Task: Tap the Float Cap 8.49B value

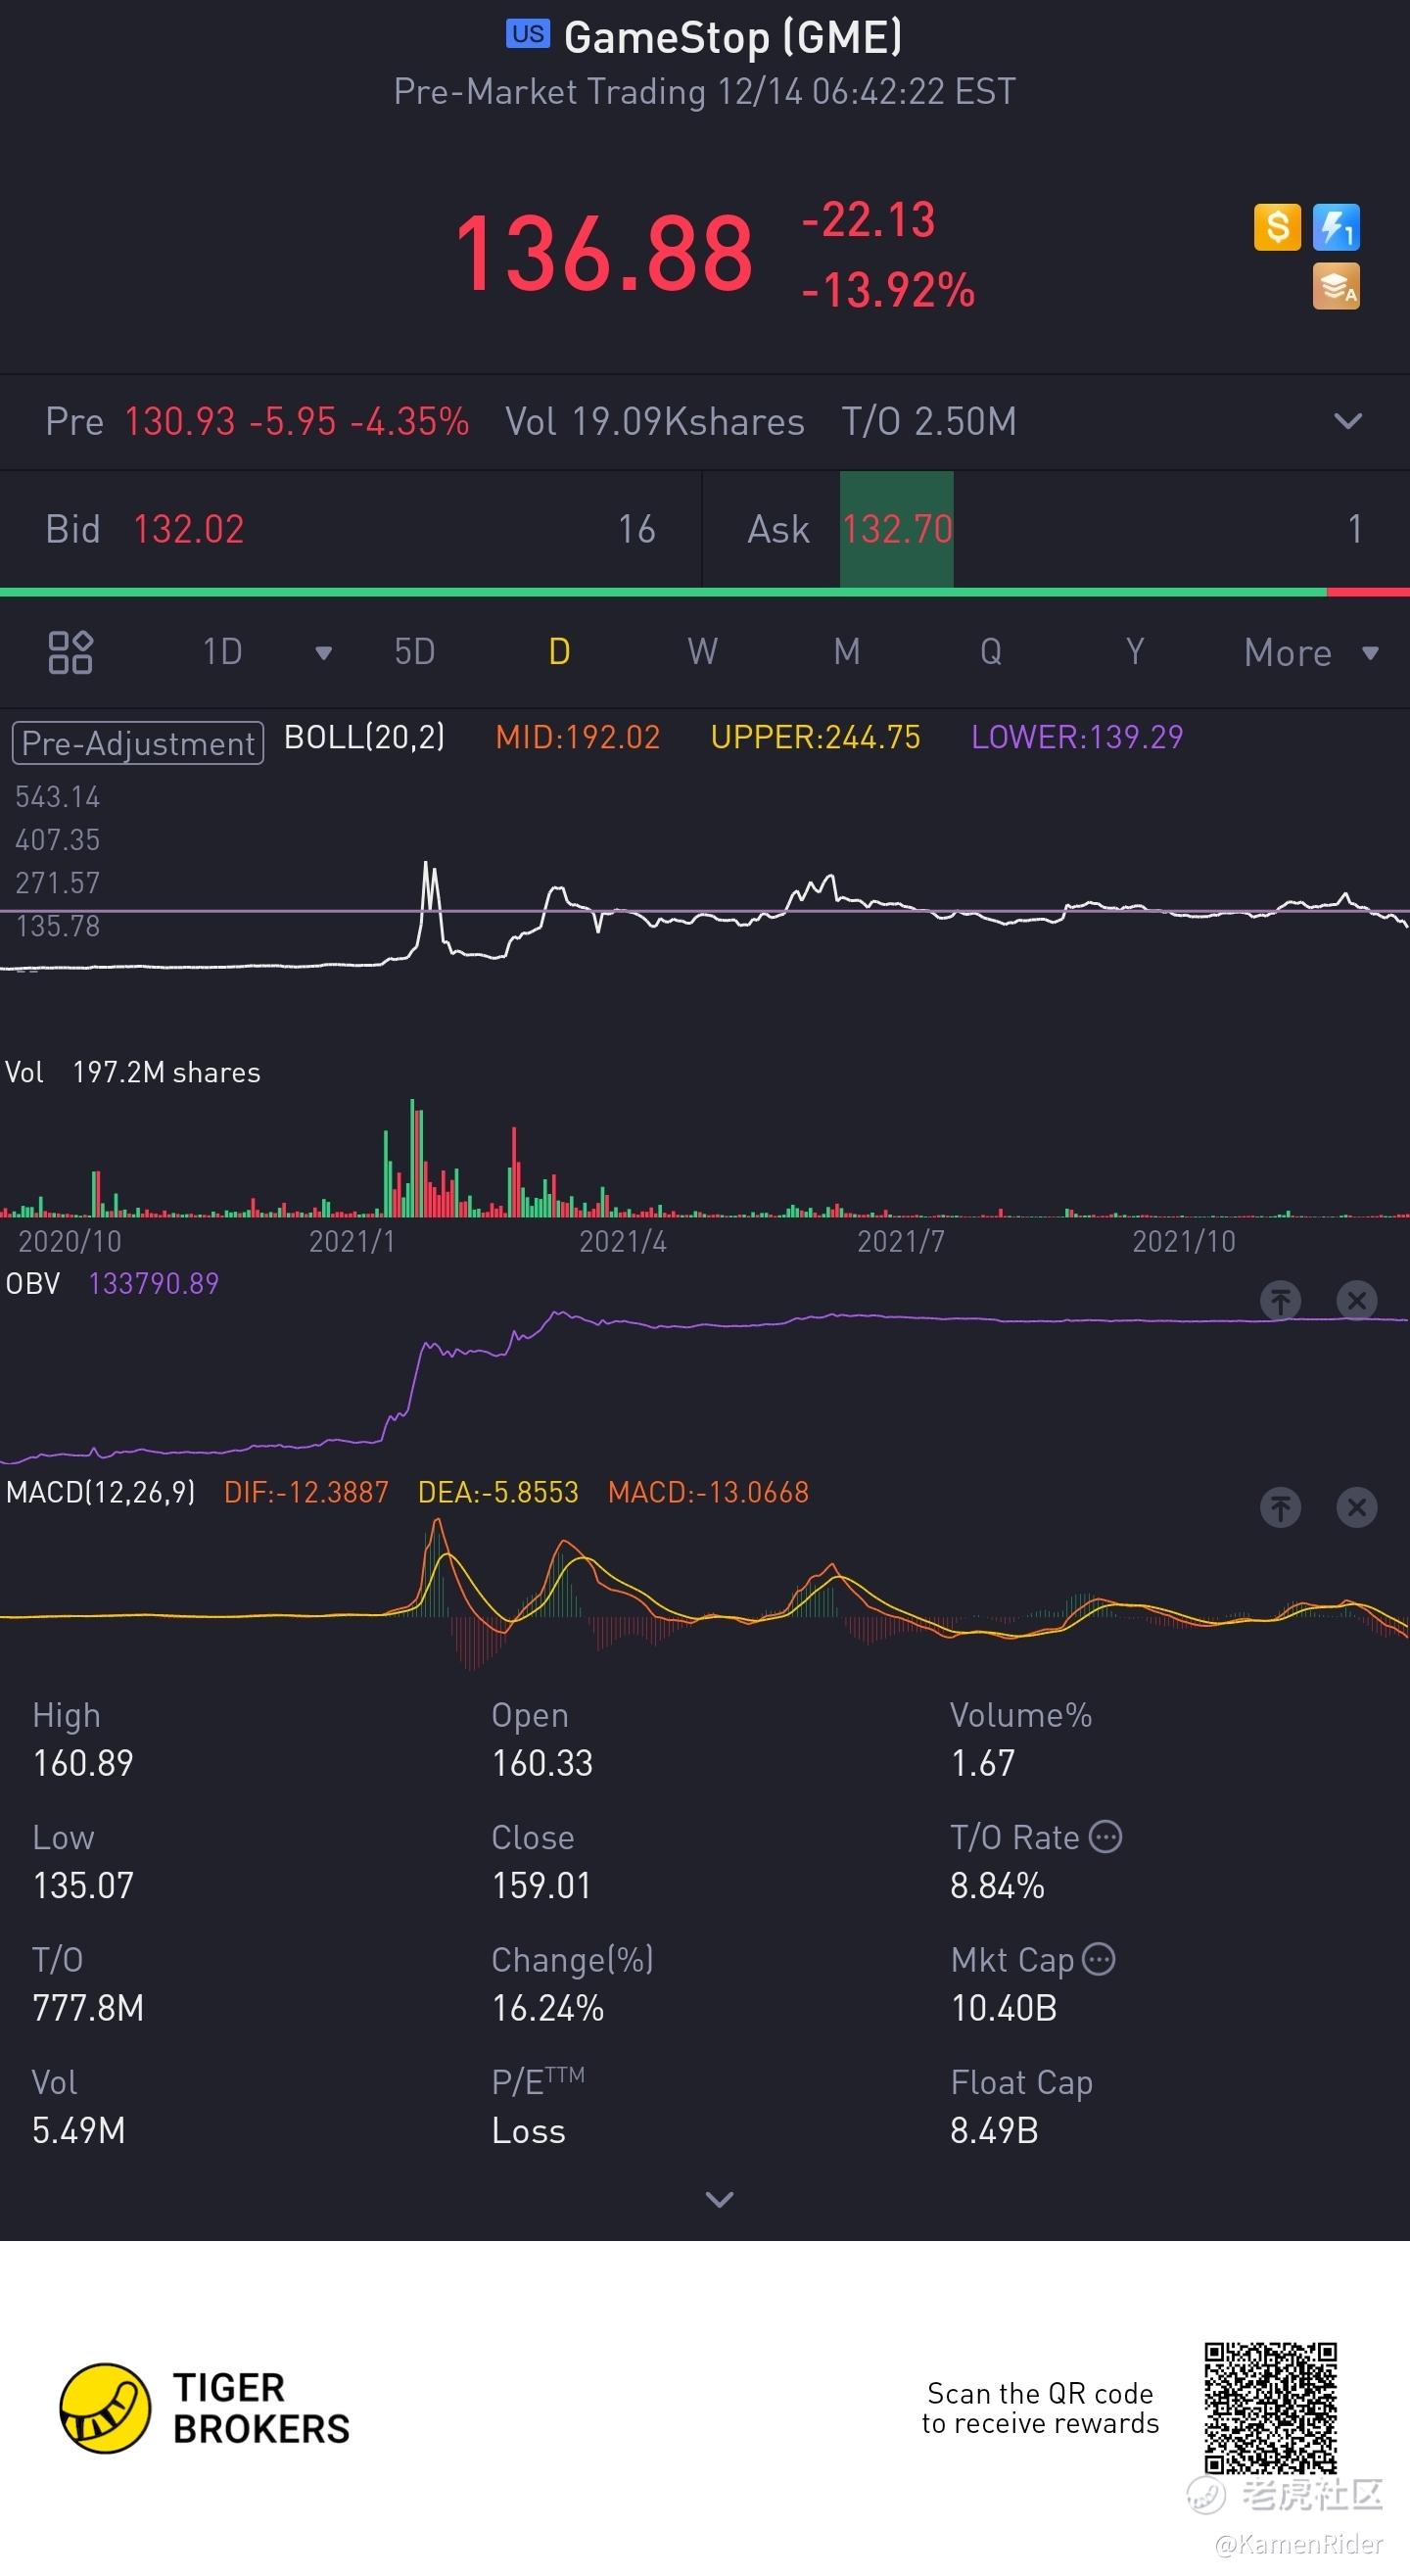Action: (994, 2130)
